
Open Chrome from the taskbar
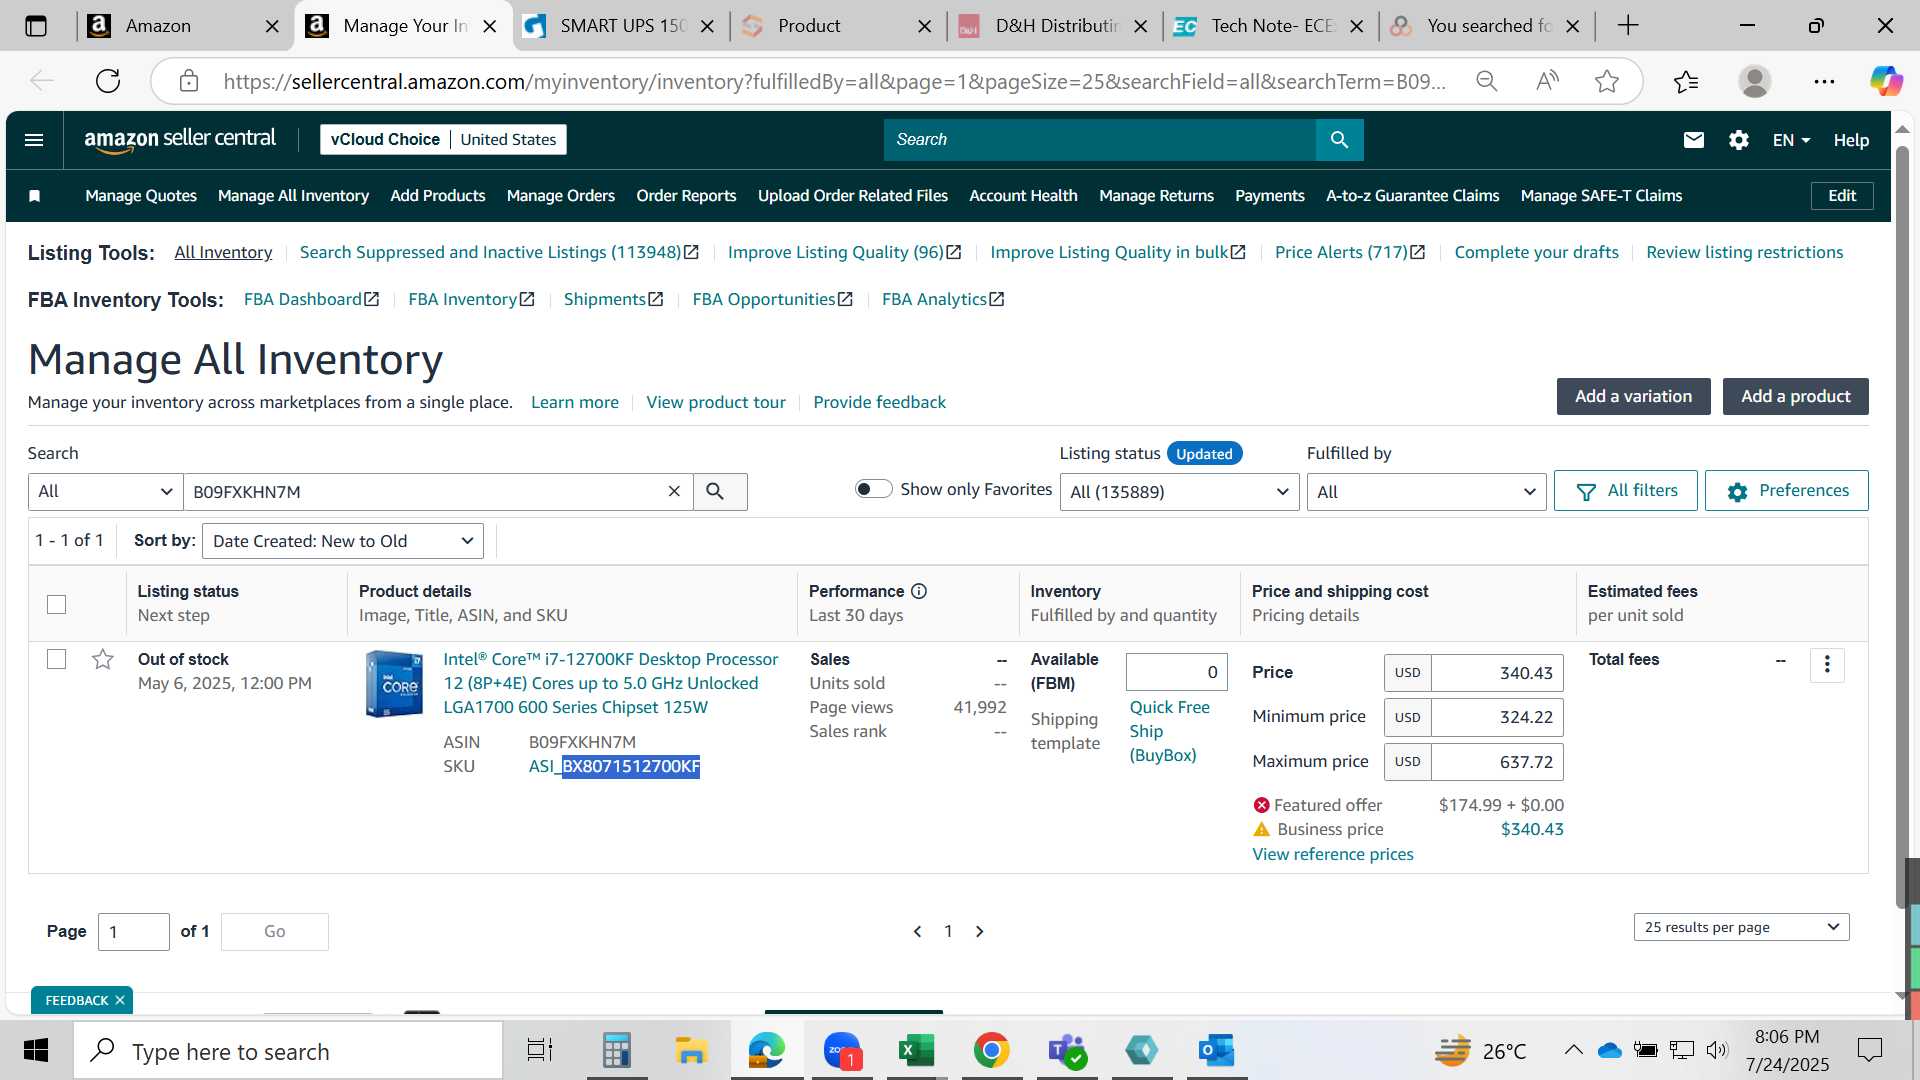click(x=991, y=1051)
